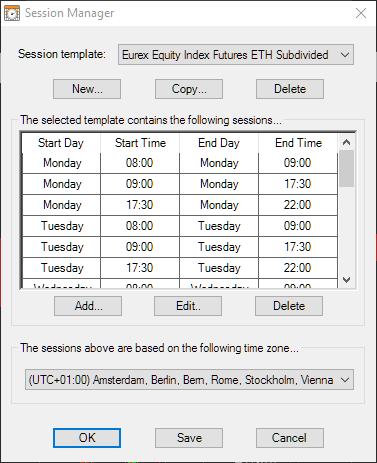The image size is (377, 463).
Task: Click the Save button
Action: point(189,438)
